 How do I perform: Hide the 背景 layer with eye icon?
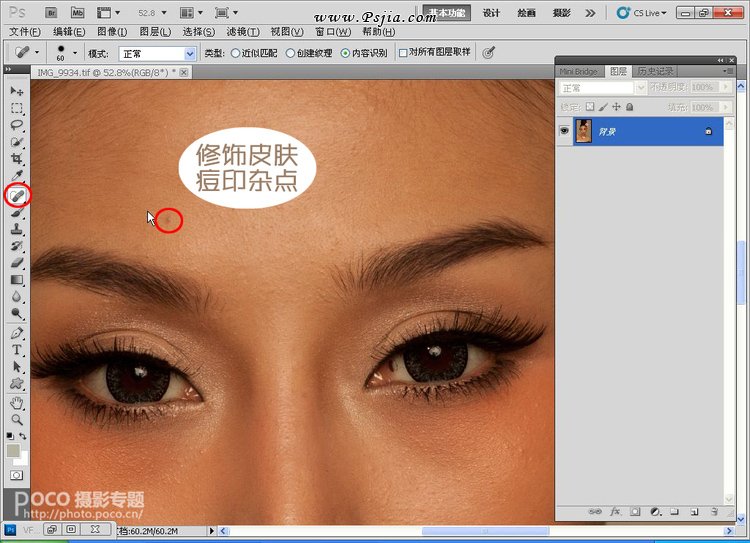click(564, 131)
